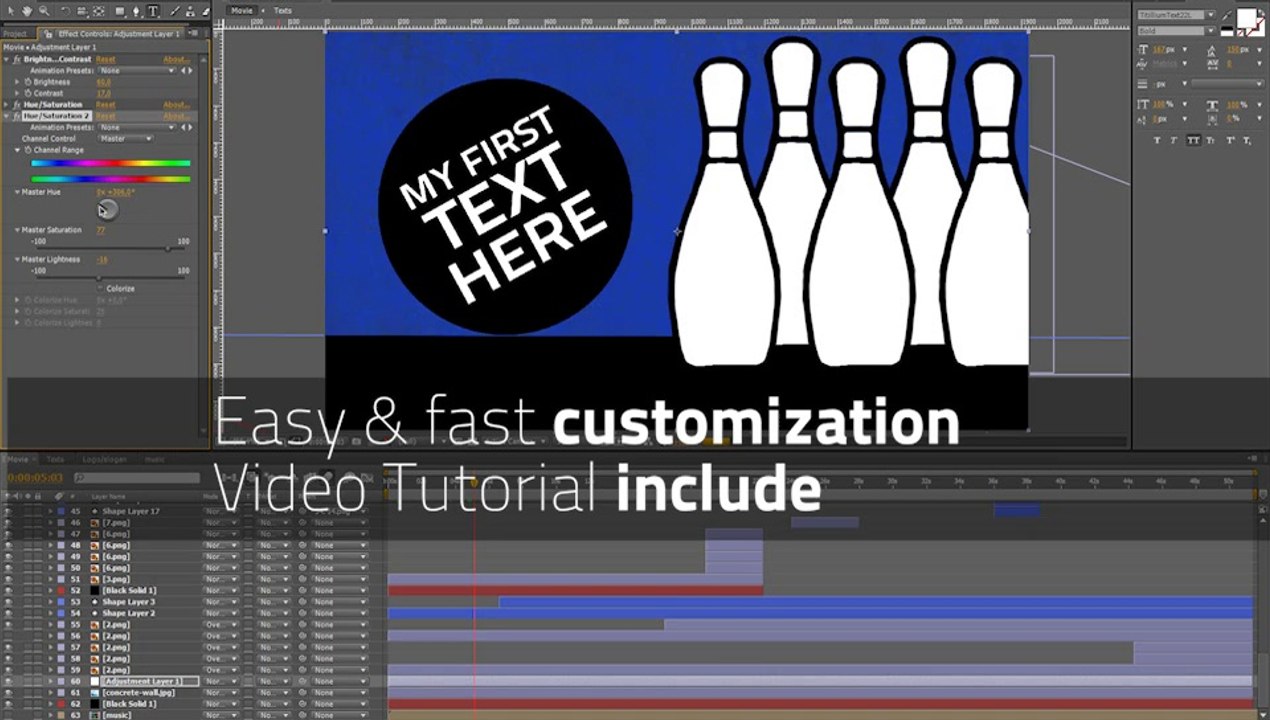1270x720 pixels.
Task: Open the Texts tab in composition viewer
Action: [283, 11]
